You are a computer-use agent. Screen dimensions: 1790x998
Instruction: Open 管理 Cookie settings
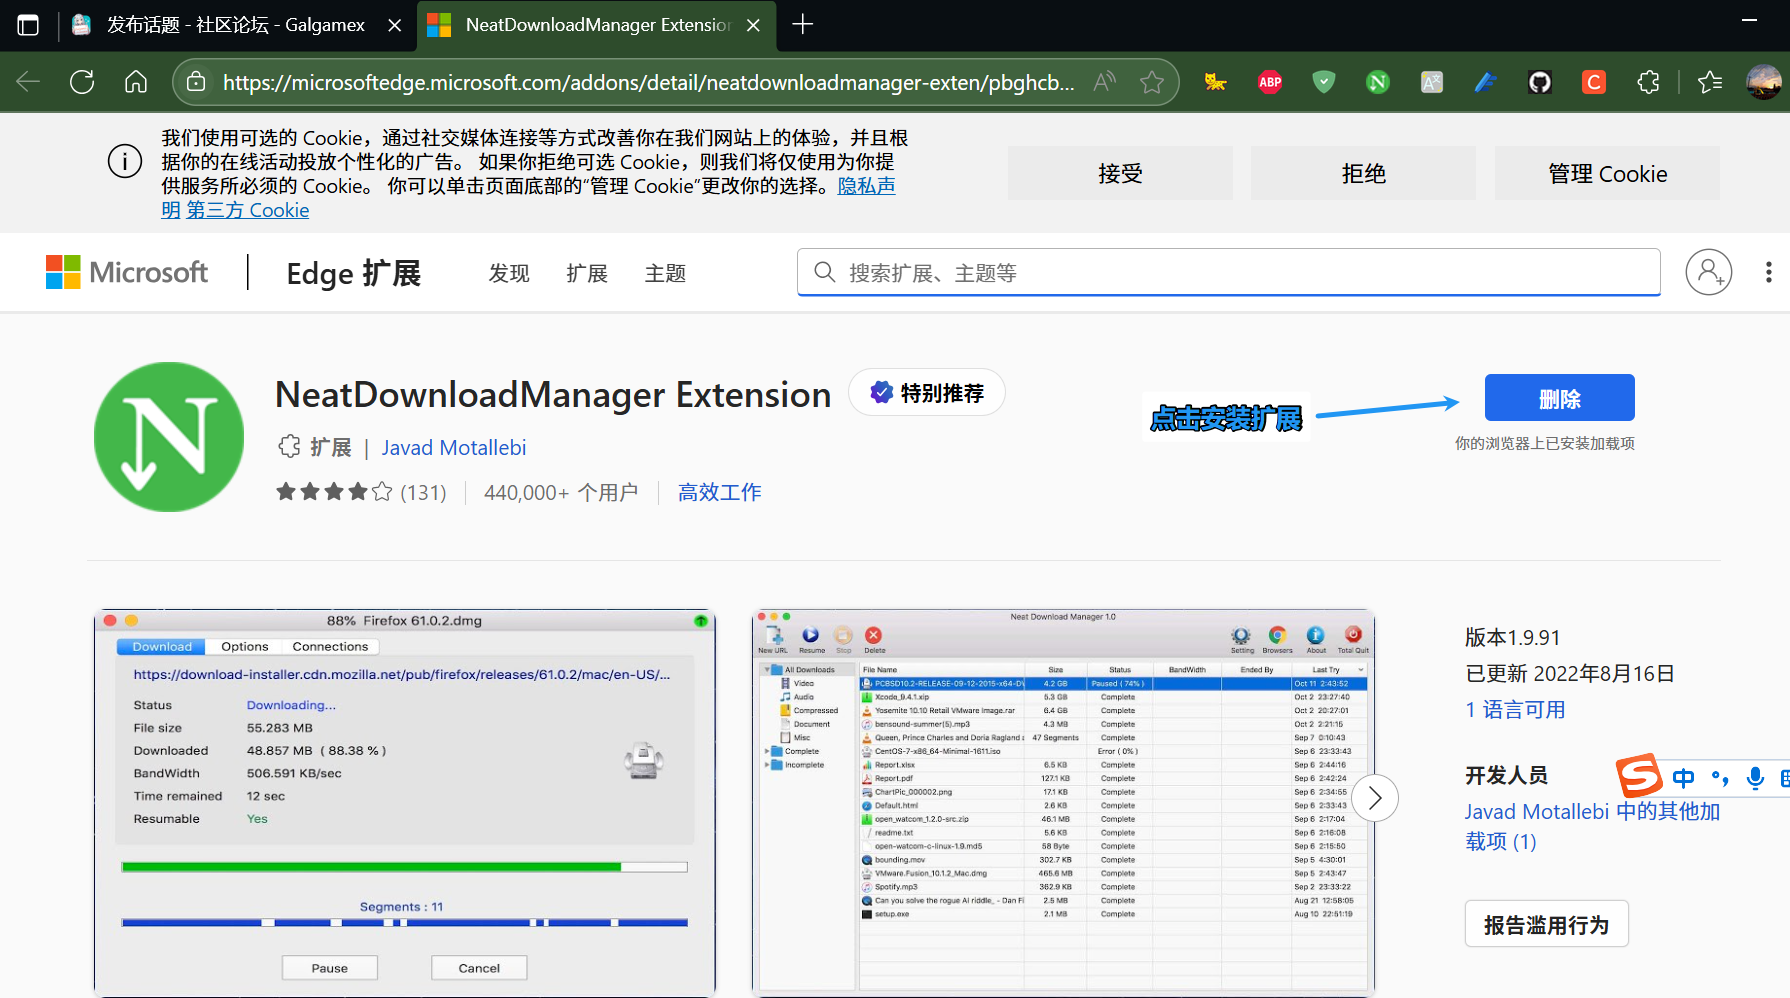coord(1607,173)
